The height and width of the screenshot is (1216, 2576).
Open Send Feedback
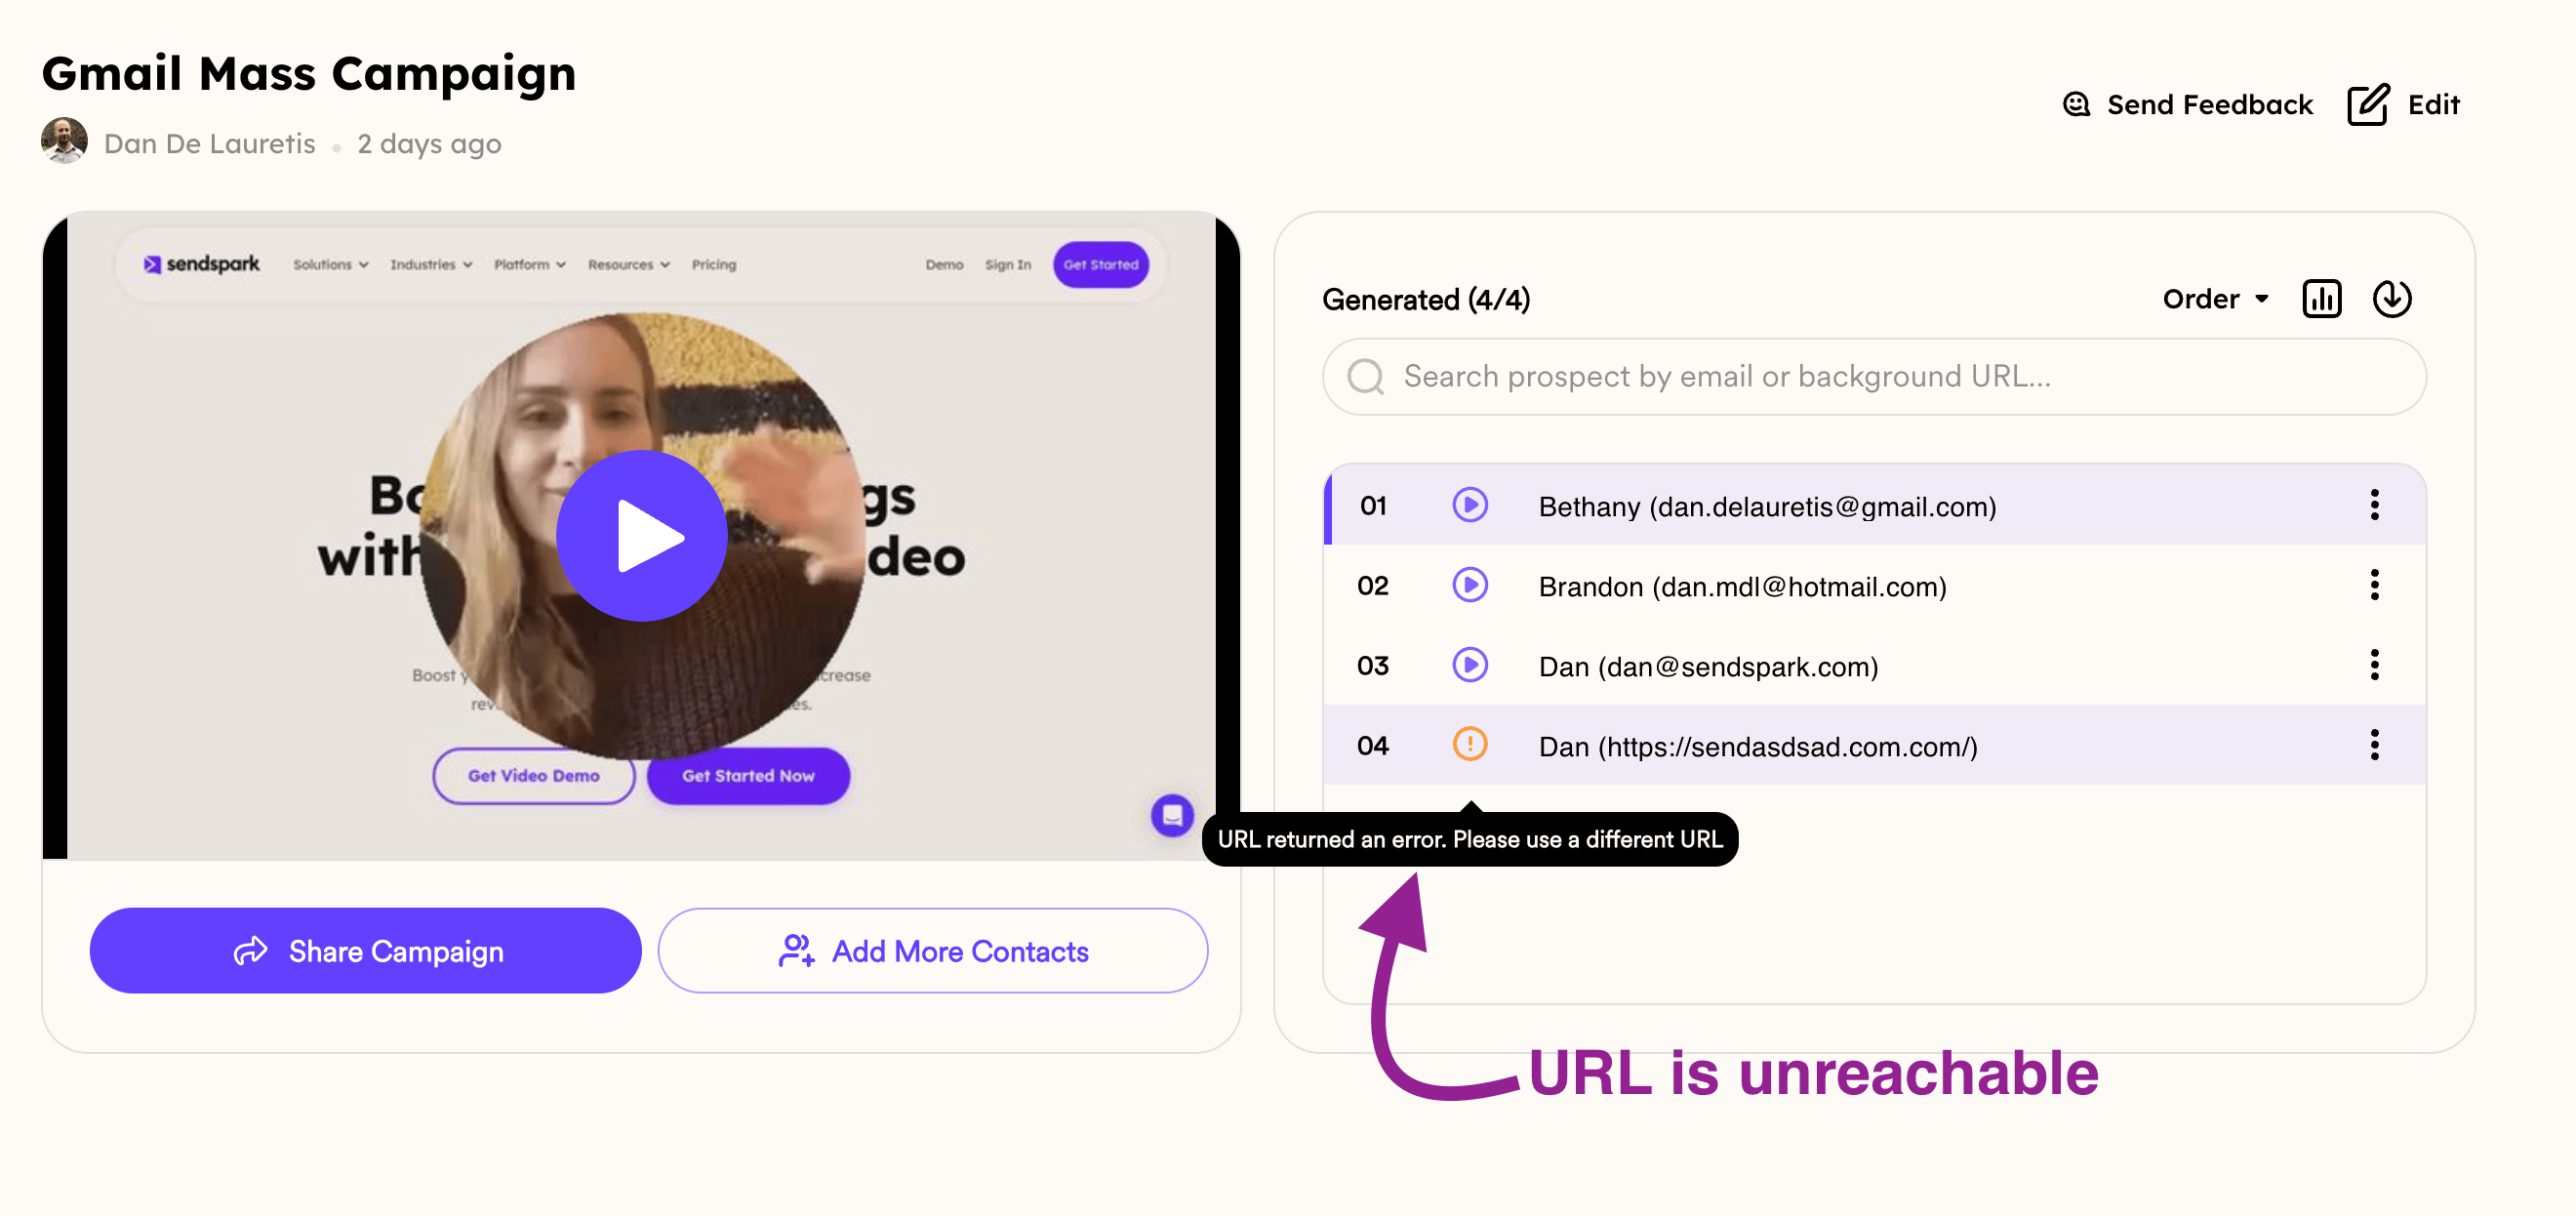(x=2187, y=104)
